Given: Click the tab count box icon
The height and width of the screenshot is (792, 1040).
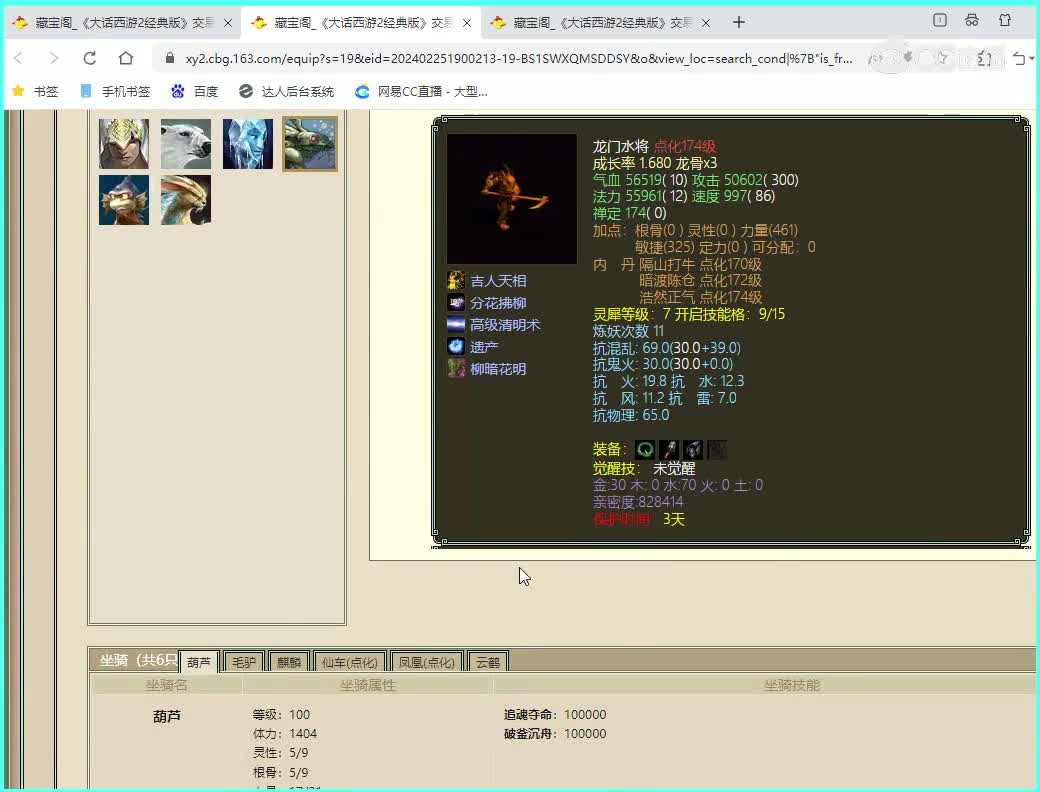Looking at the screenshot, I should [940, 21].
